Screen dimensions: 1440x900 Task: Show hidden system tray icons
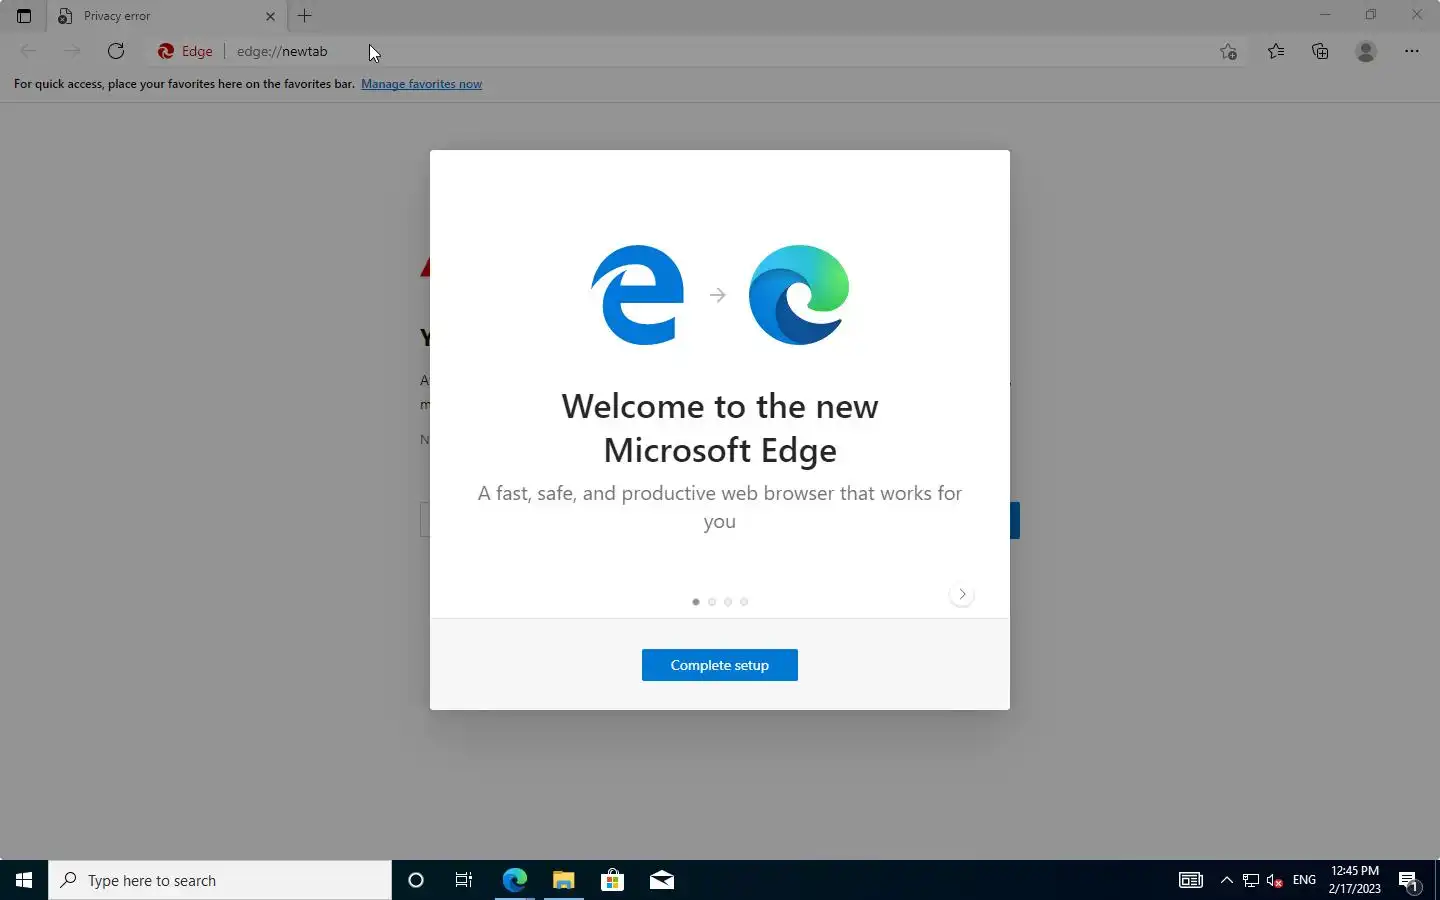tap(1227, 880)
